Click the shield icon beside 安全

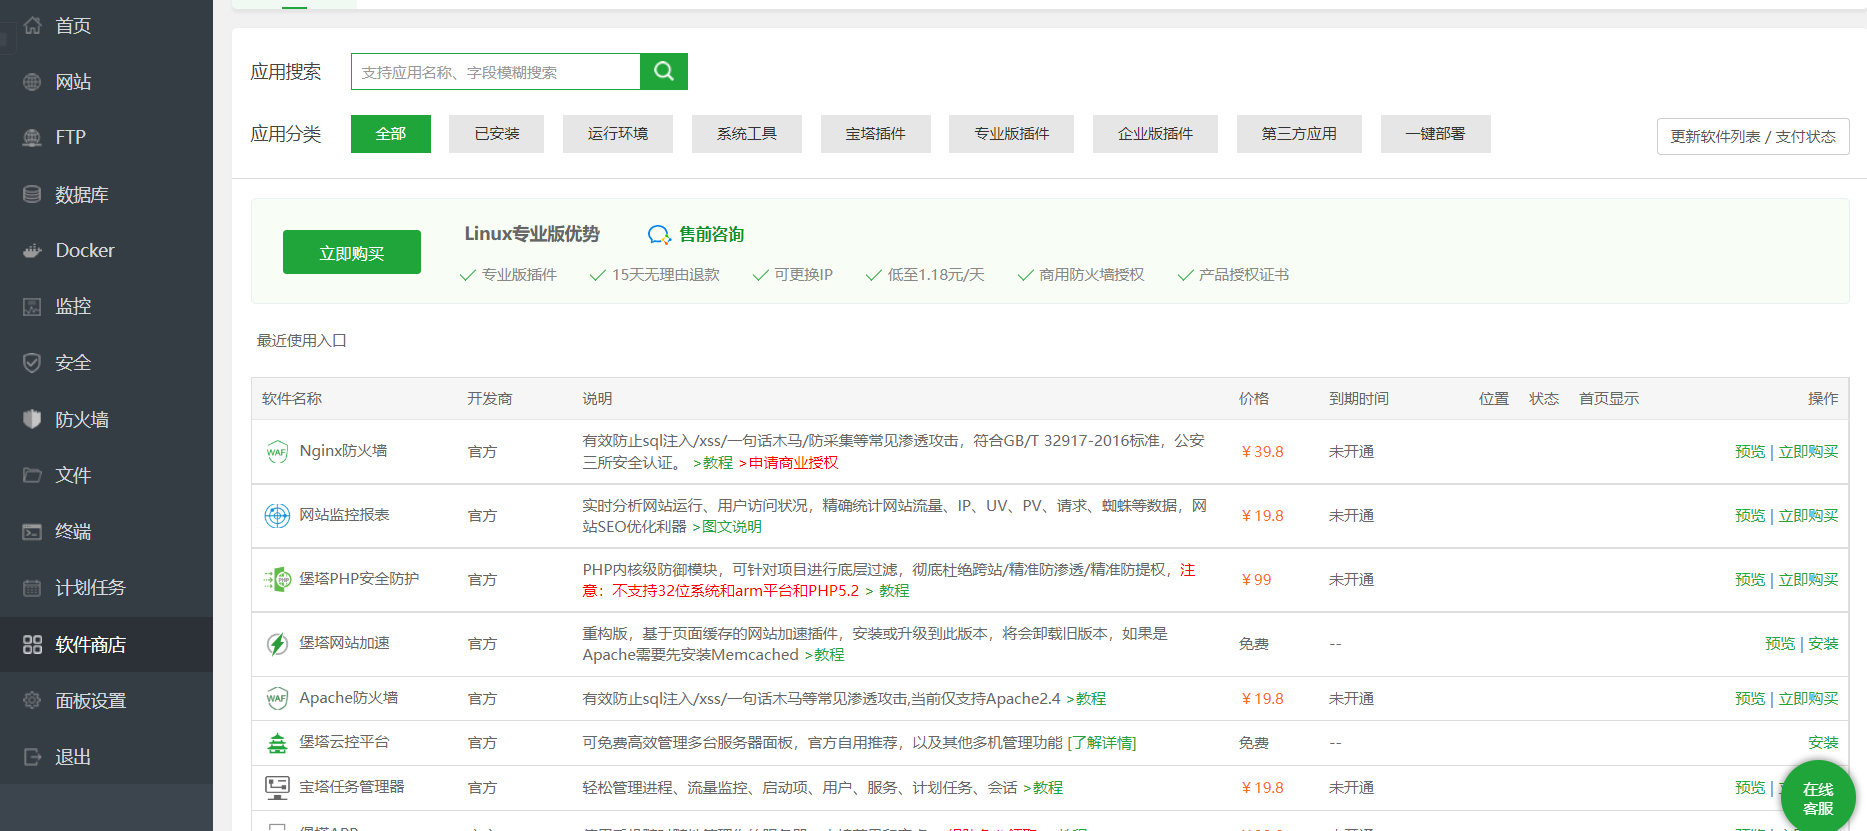32,362
